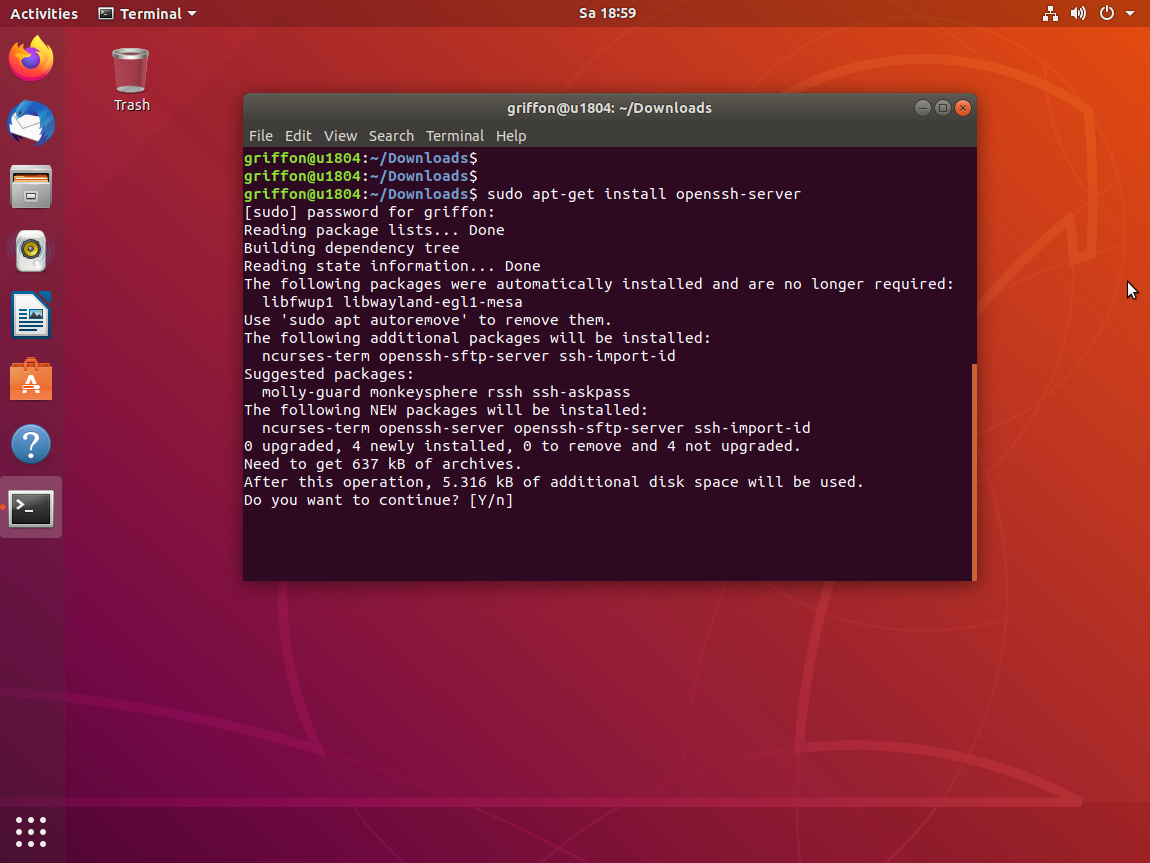Open the File menu in terminal
This screenshot has height=863, width=1150.
260,136
